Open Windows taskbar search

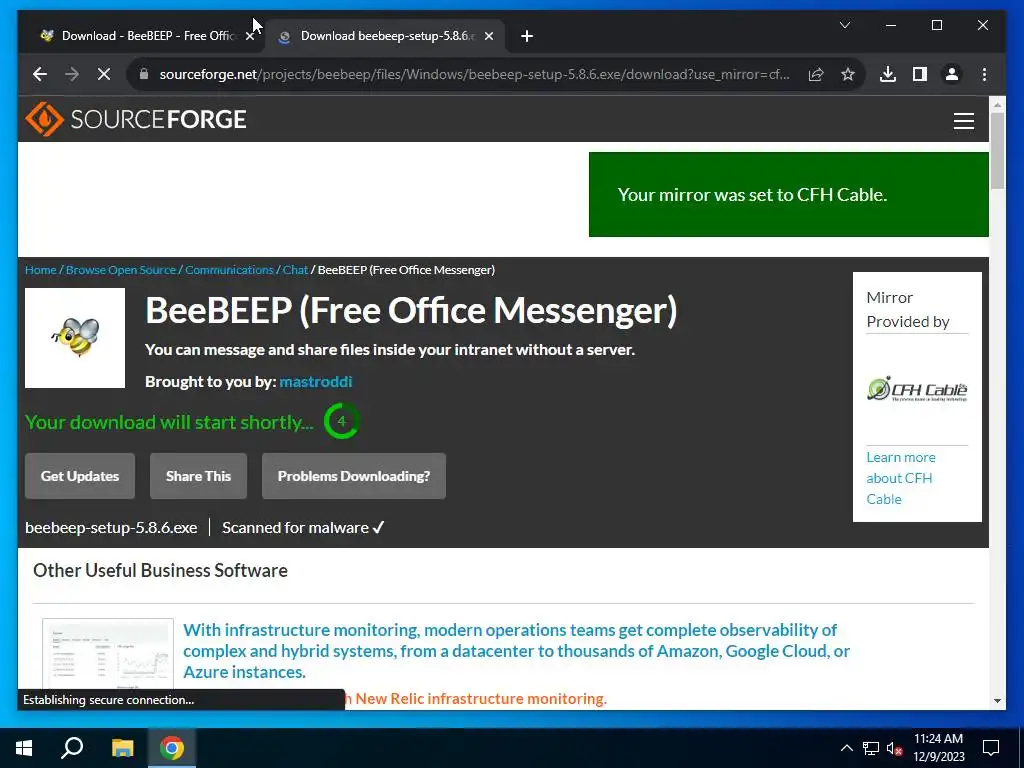coord(72,748)
